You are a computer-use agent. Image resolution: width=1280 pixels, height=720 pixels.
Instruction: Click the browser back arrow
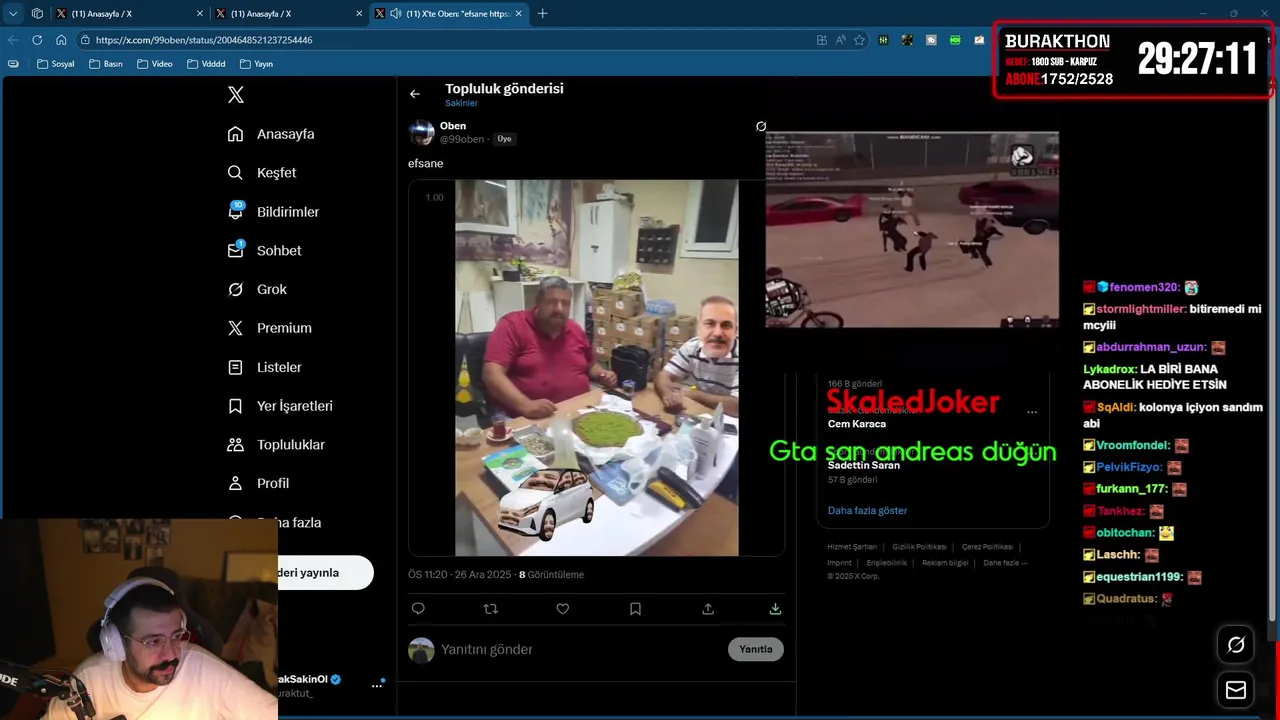pyautogui.click(x=13, y=40)
